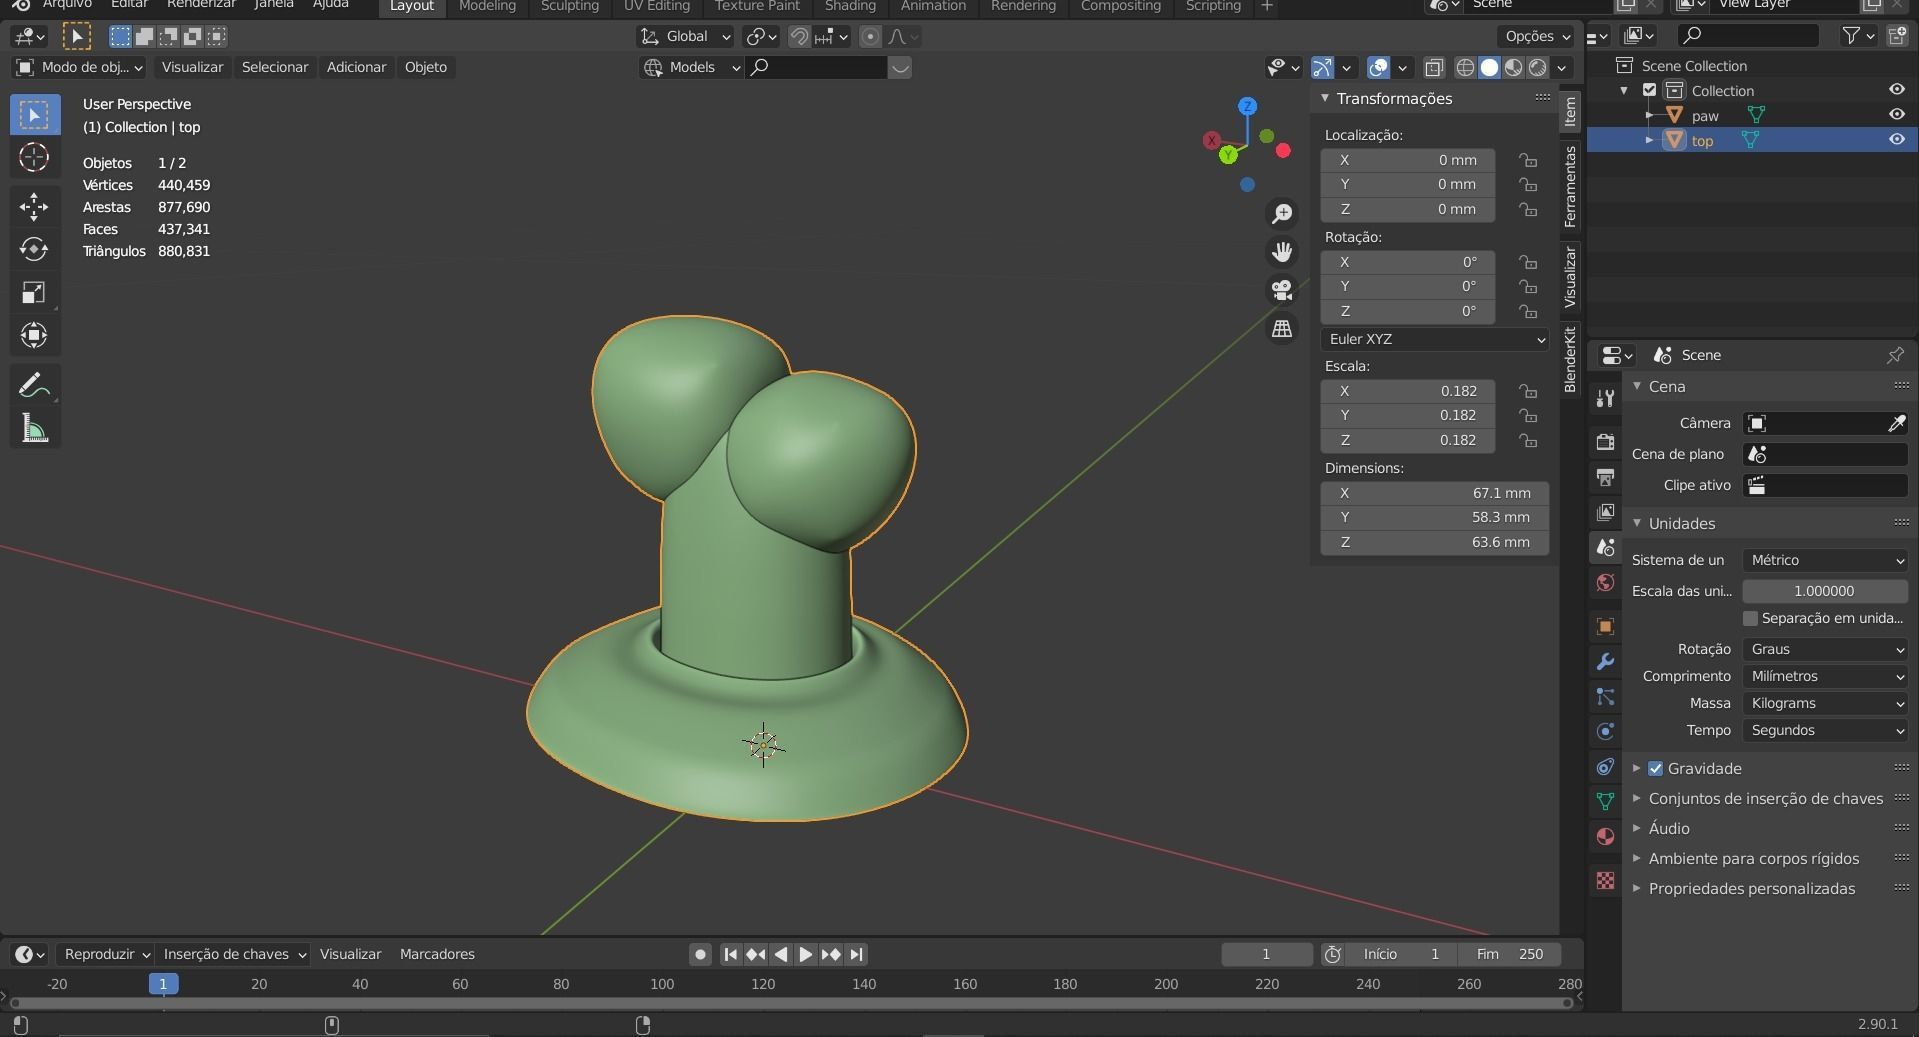Viewport: 1919px width, 1037px height.
Task: Click the pan view hand icon
Action: (1282, 252)
